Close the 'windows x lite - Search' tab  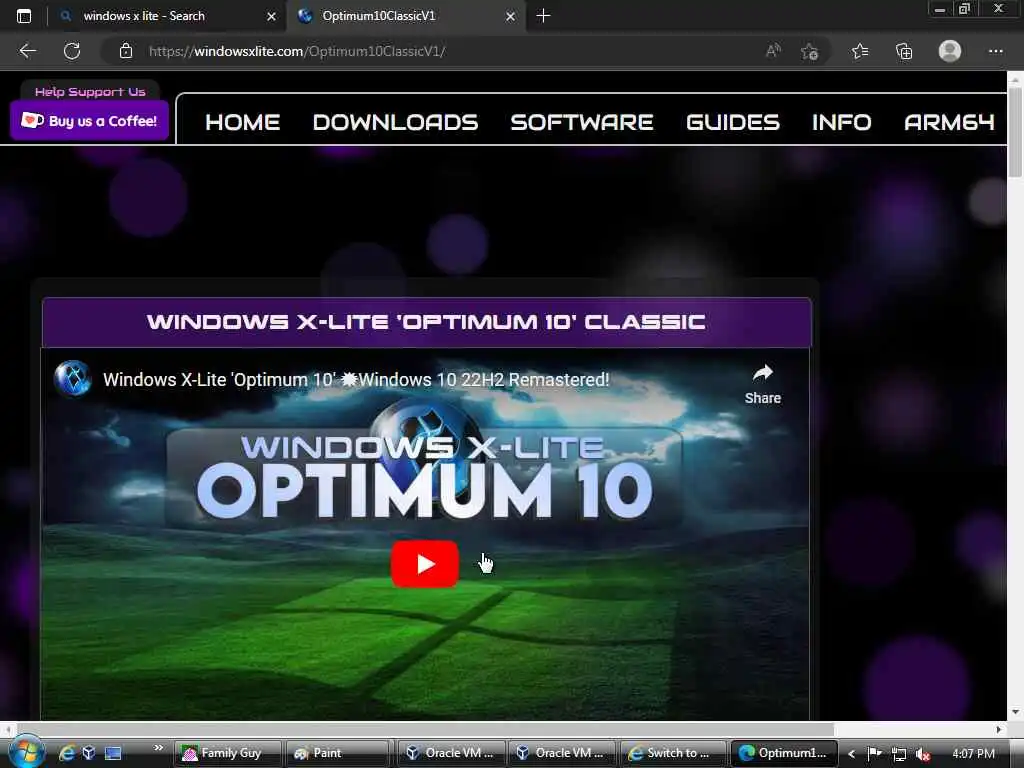point(271,16)
